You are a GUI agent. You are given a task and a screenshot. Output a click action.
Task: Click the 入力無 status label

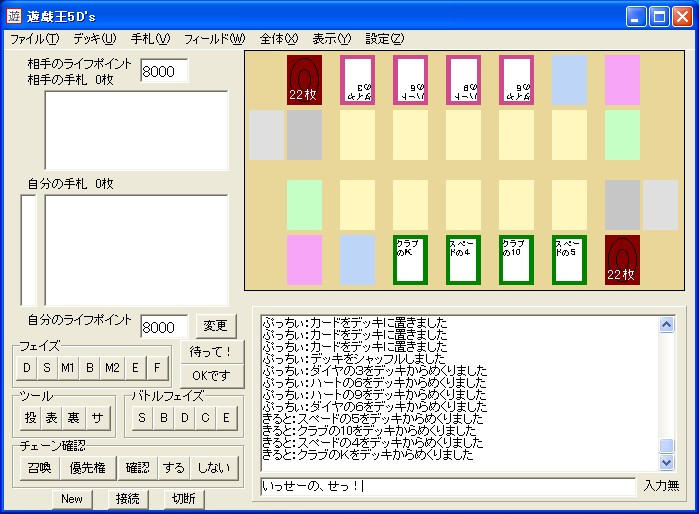[x=662, y=485]
